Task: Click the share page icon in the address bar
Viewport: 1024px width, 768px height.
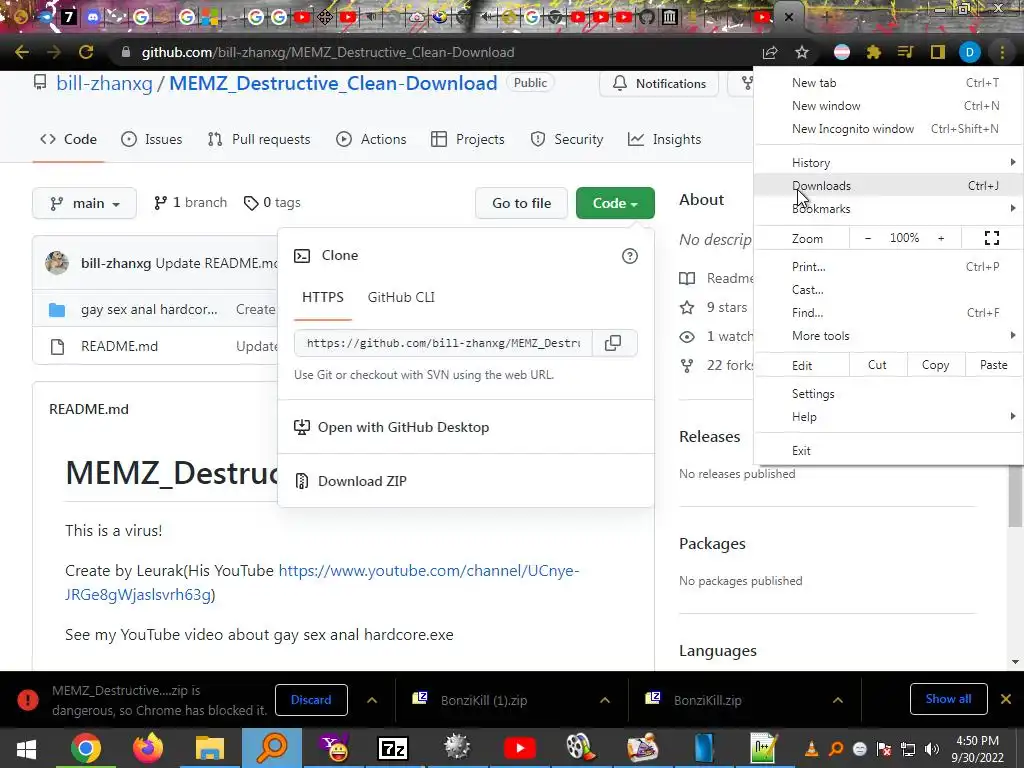Action: click(770, 52)
